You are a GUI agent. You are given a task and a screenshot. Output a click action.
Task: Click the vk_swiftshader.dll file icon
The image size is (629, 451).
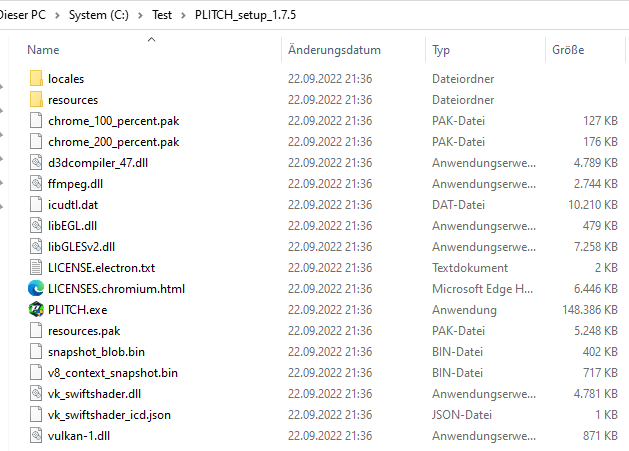[36, 393]
